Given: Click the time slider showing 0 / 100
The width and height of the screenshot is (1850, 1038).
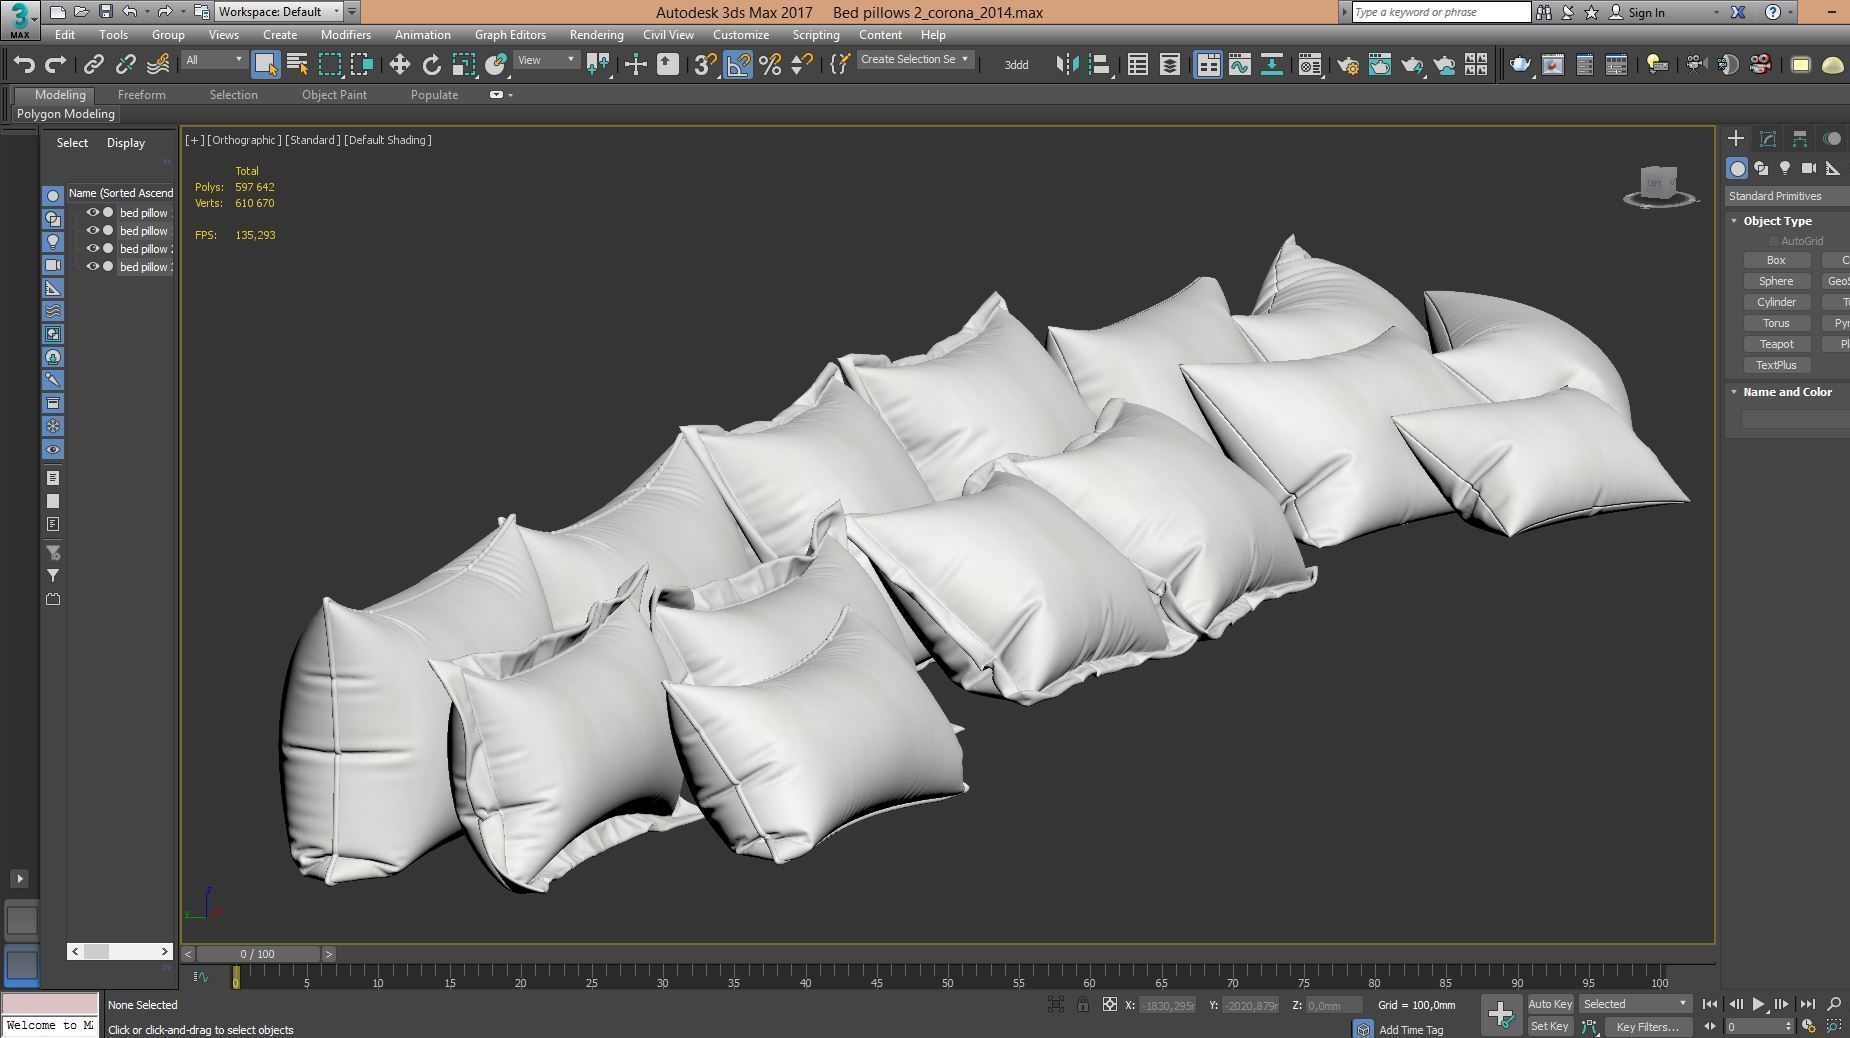Looking at the screenshot, I should pos(258,954).
